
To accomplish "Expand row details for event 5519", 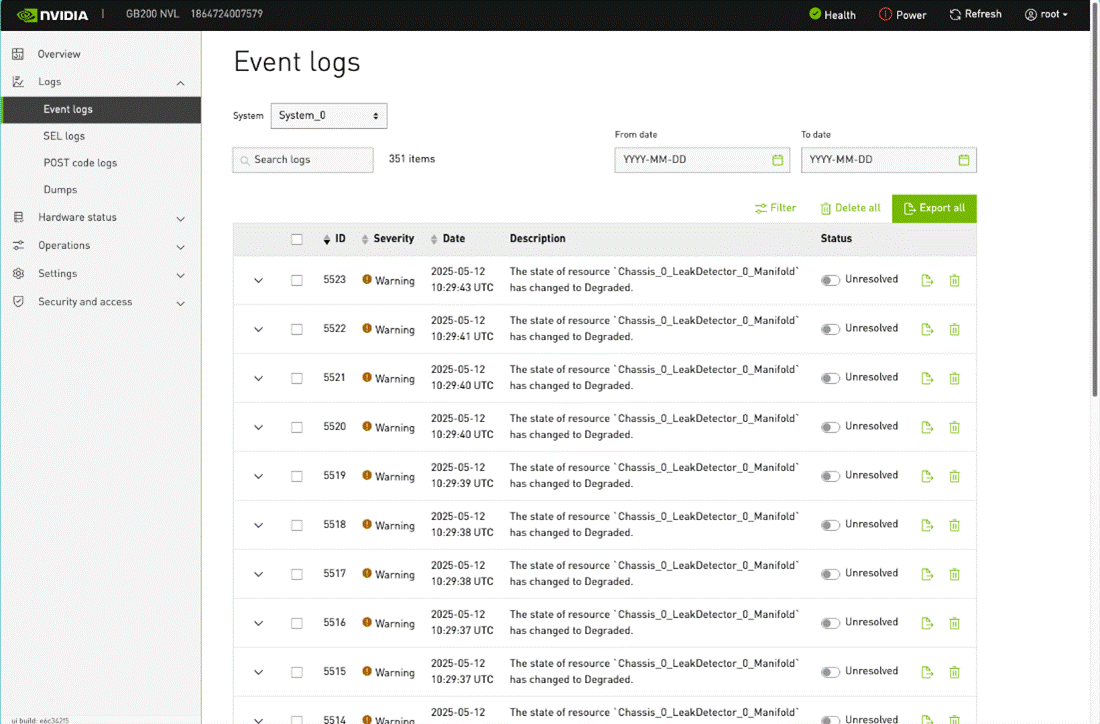I will tap(259, 477).
